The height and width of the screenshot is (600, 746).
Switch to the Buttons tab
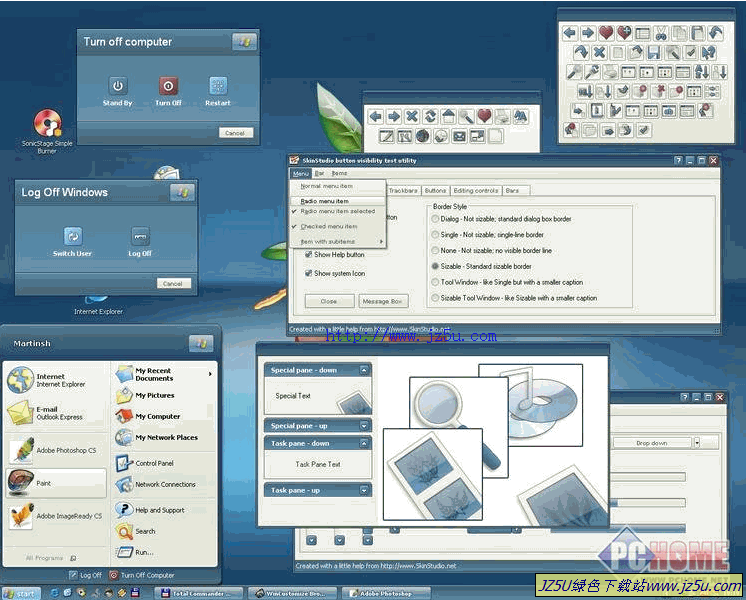[x=435, y=190]
